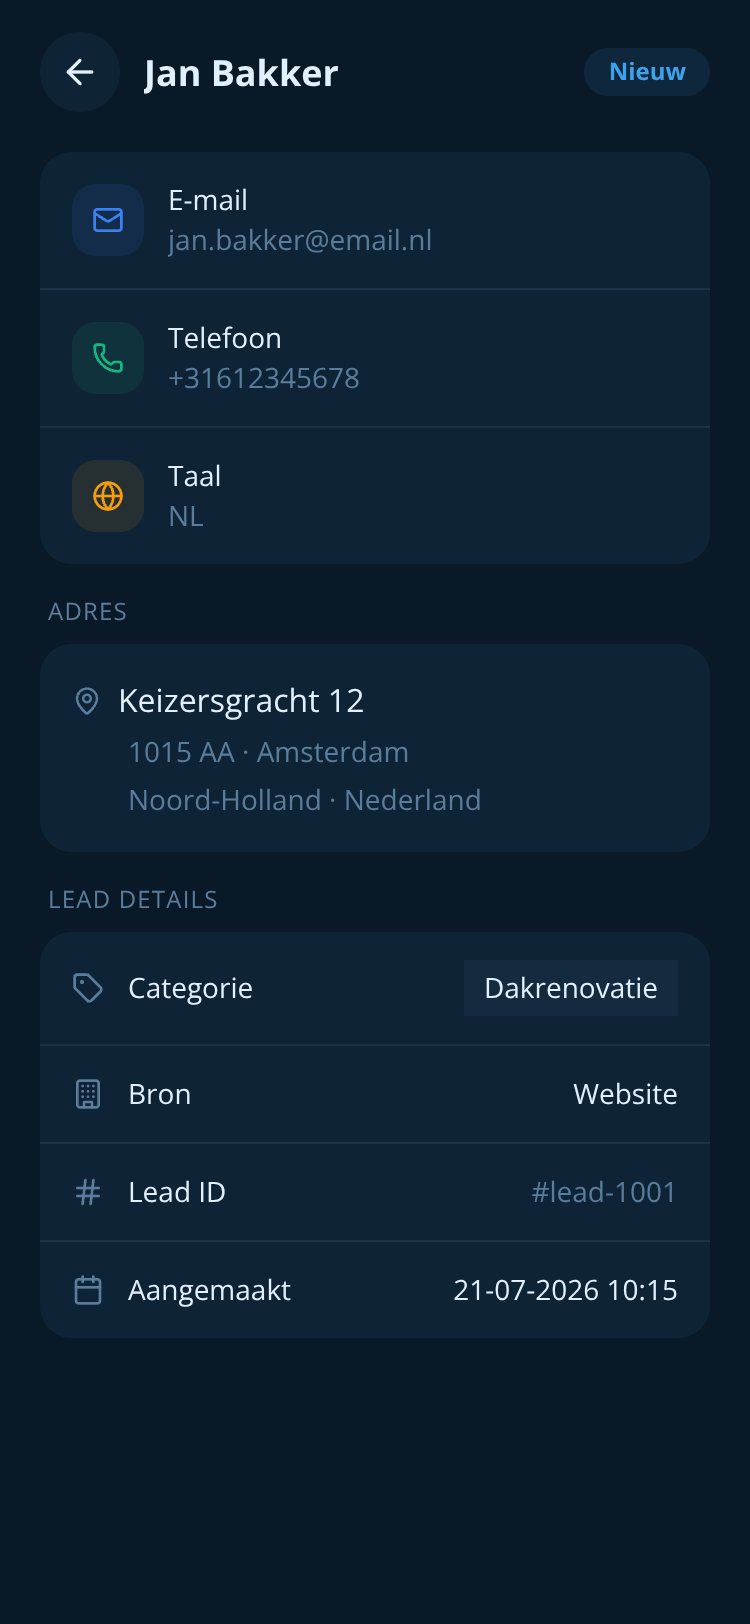
Task: Tap the blue envelope e-mail icon
Action: click(x=108, y=220)
